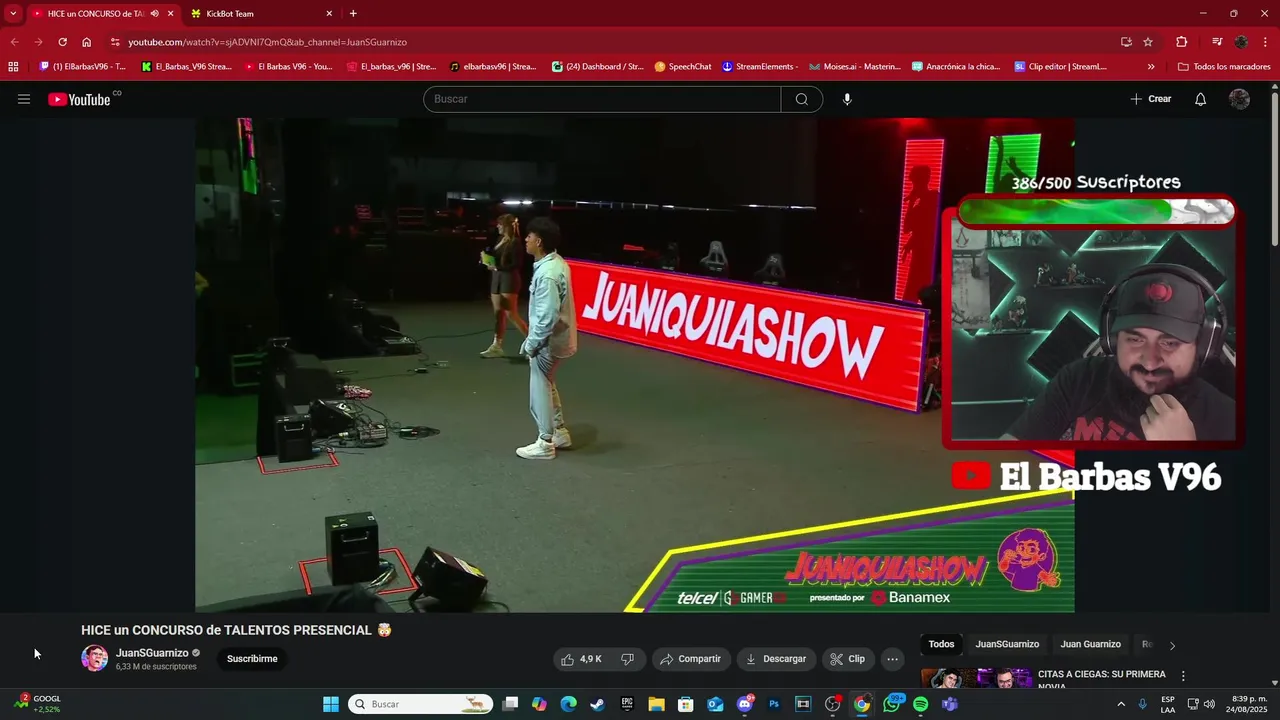The height and width of the screenshot is (720, 1280).
Task: Open a new browser tab
Action: 353,13
